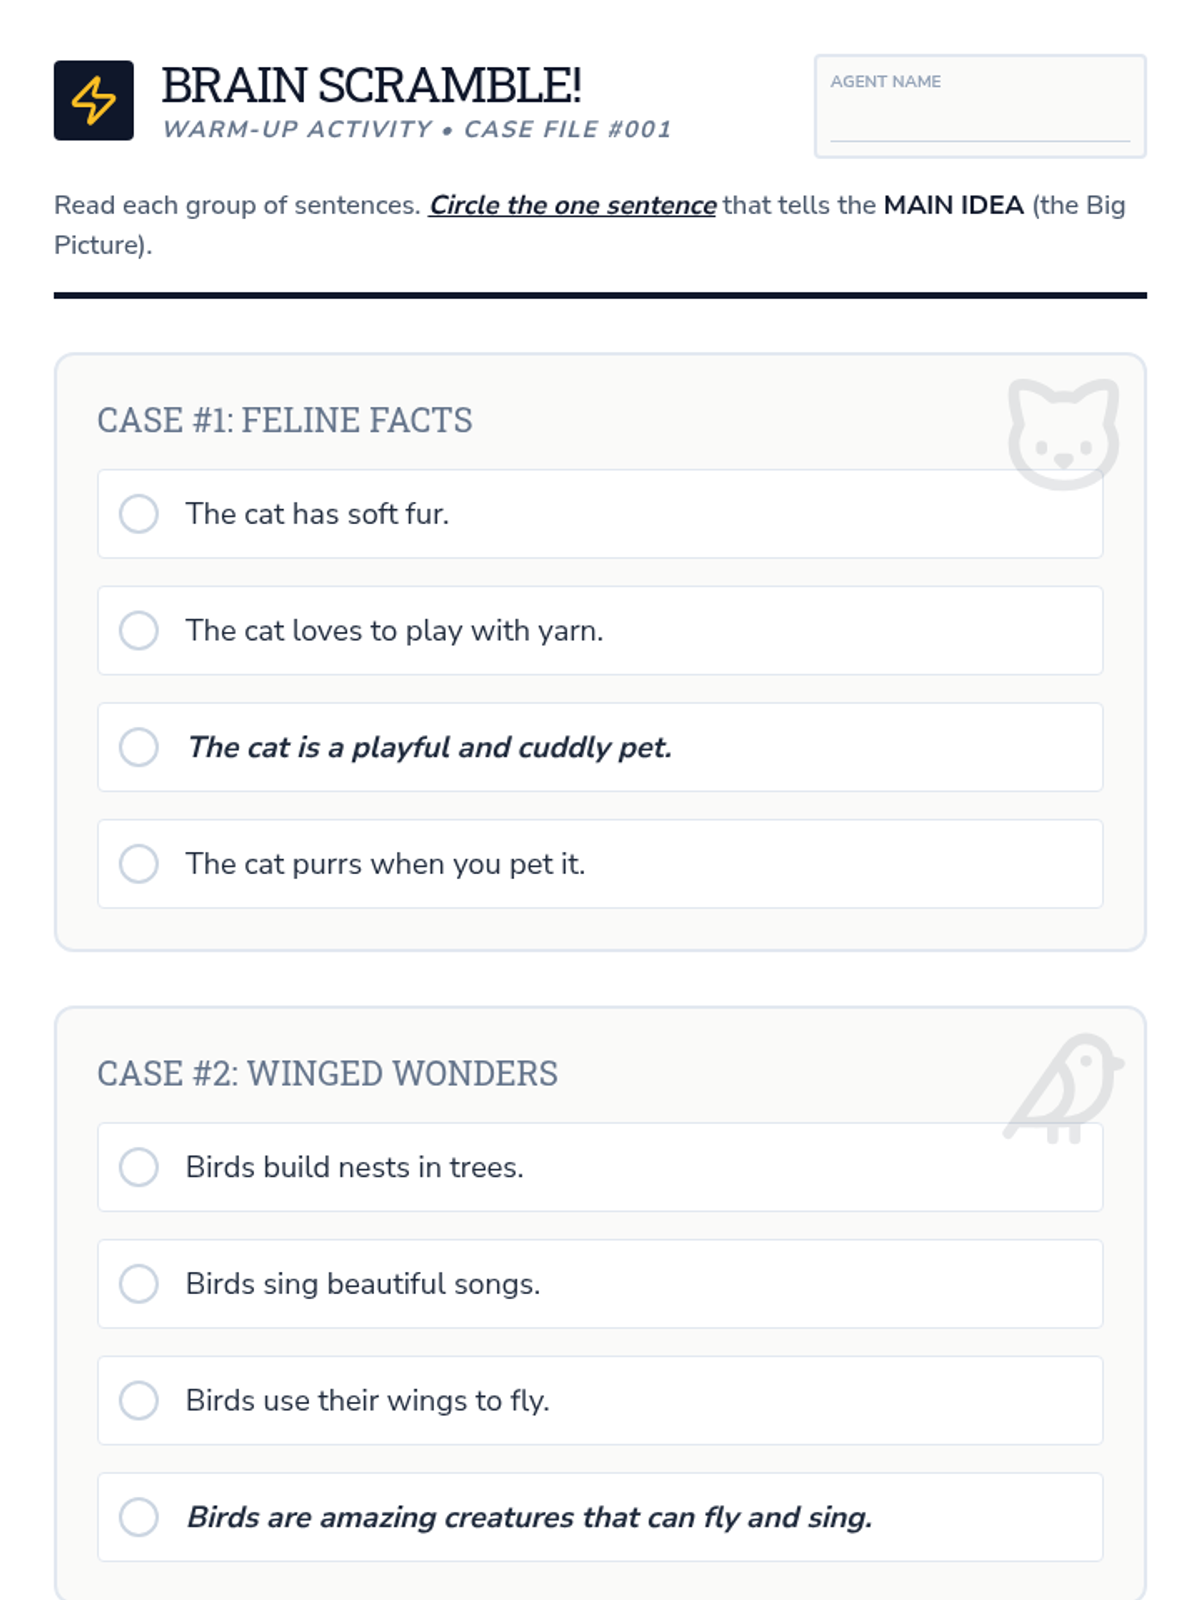This screenshot has height=1600, width=1200.
Task: Click the "CASE #2: WINGED WONDERS" heading
Action: pyautogui.click(x=327, y=1073)
